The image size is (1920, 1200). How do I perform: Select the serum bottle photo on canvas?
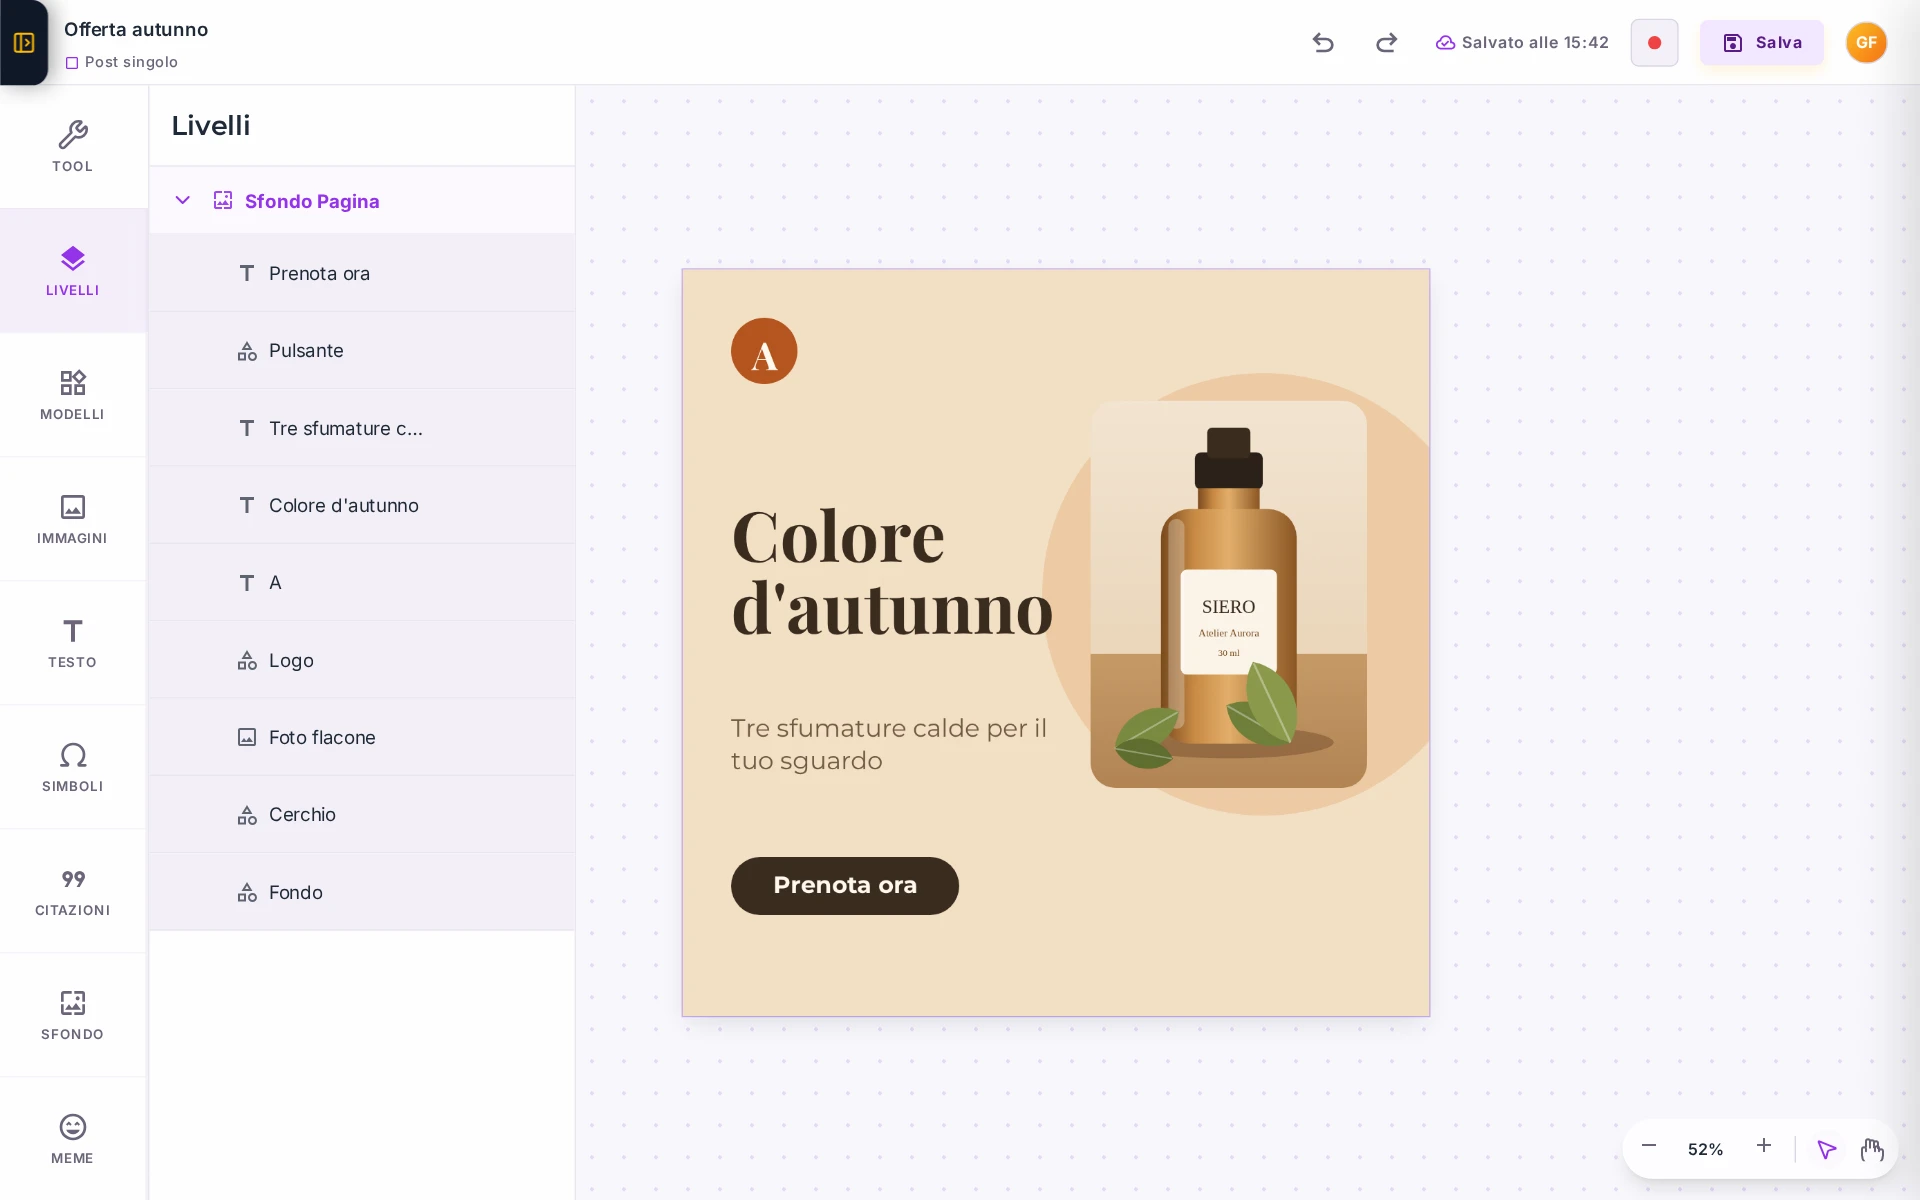[1228, 594]
